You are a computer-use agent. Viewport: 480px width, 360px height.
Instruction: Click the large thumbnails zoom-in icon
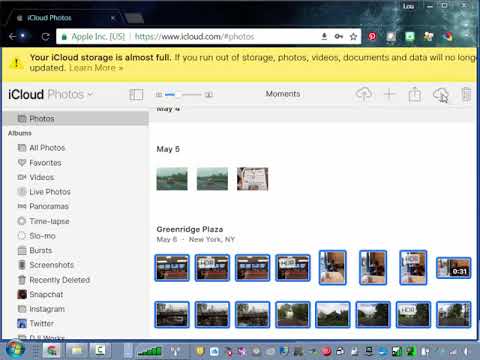coord(209,95)
